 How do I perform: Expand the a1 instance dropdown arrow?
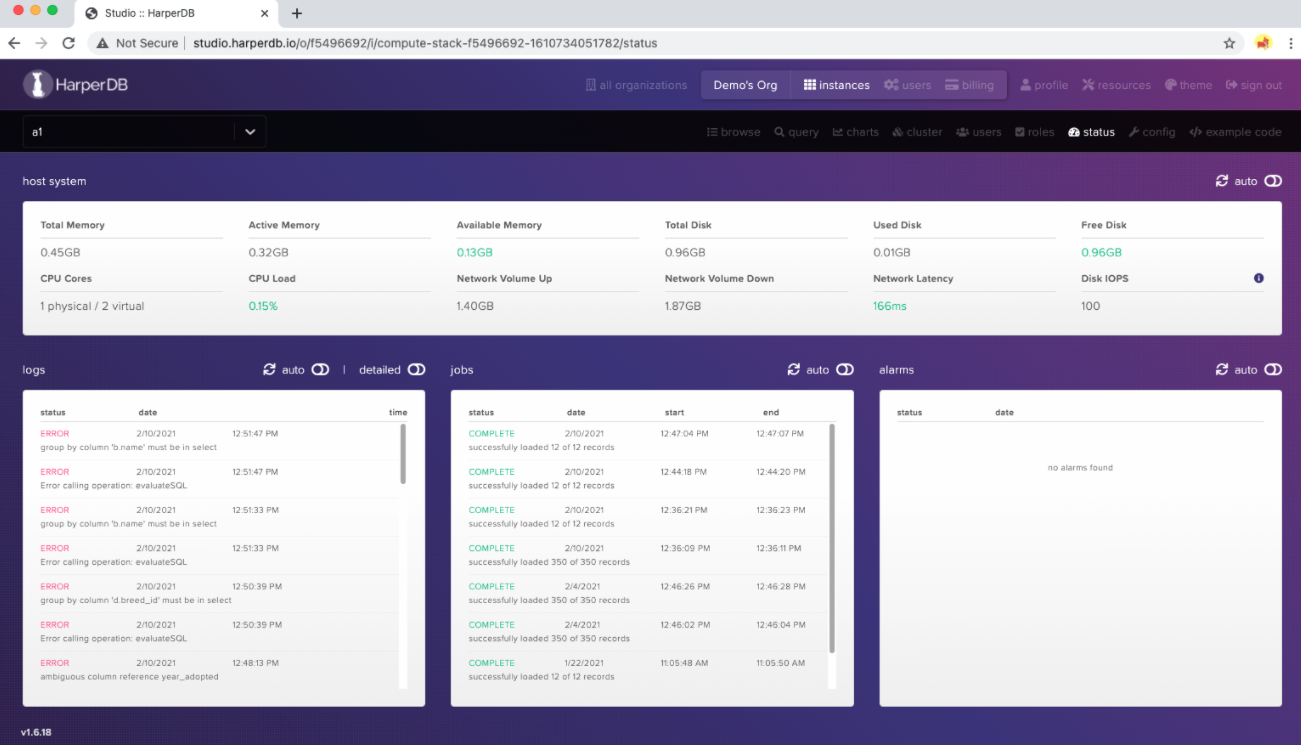(250, 132)
